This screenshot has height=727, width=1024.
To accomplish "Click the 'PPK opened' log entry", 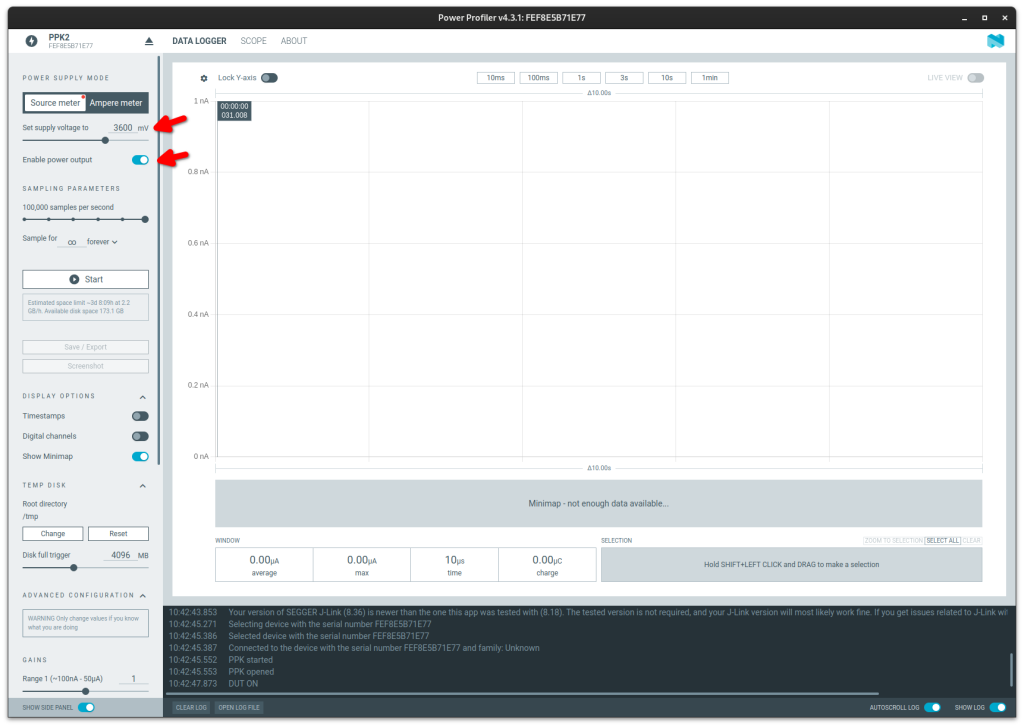I will (251, 672).
